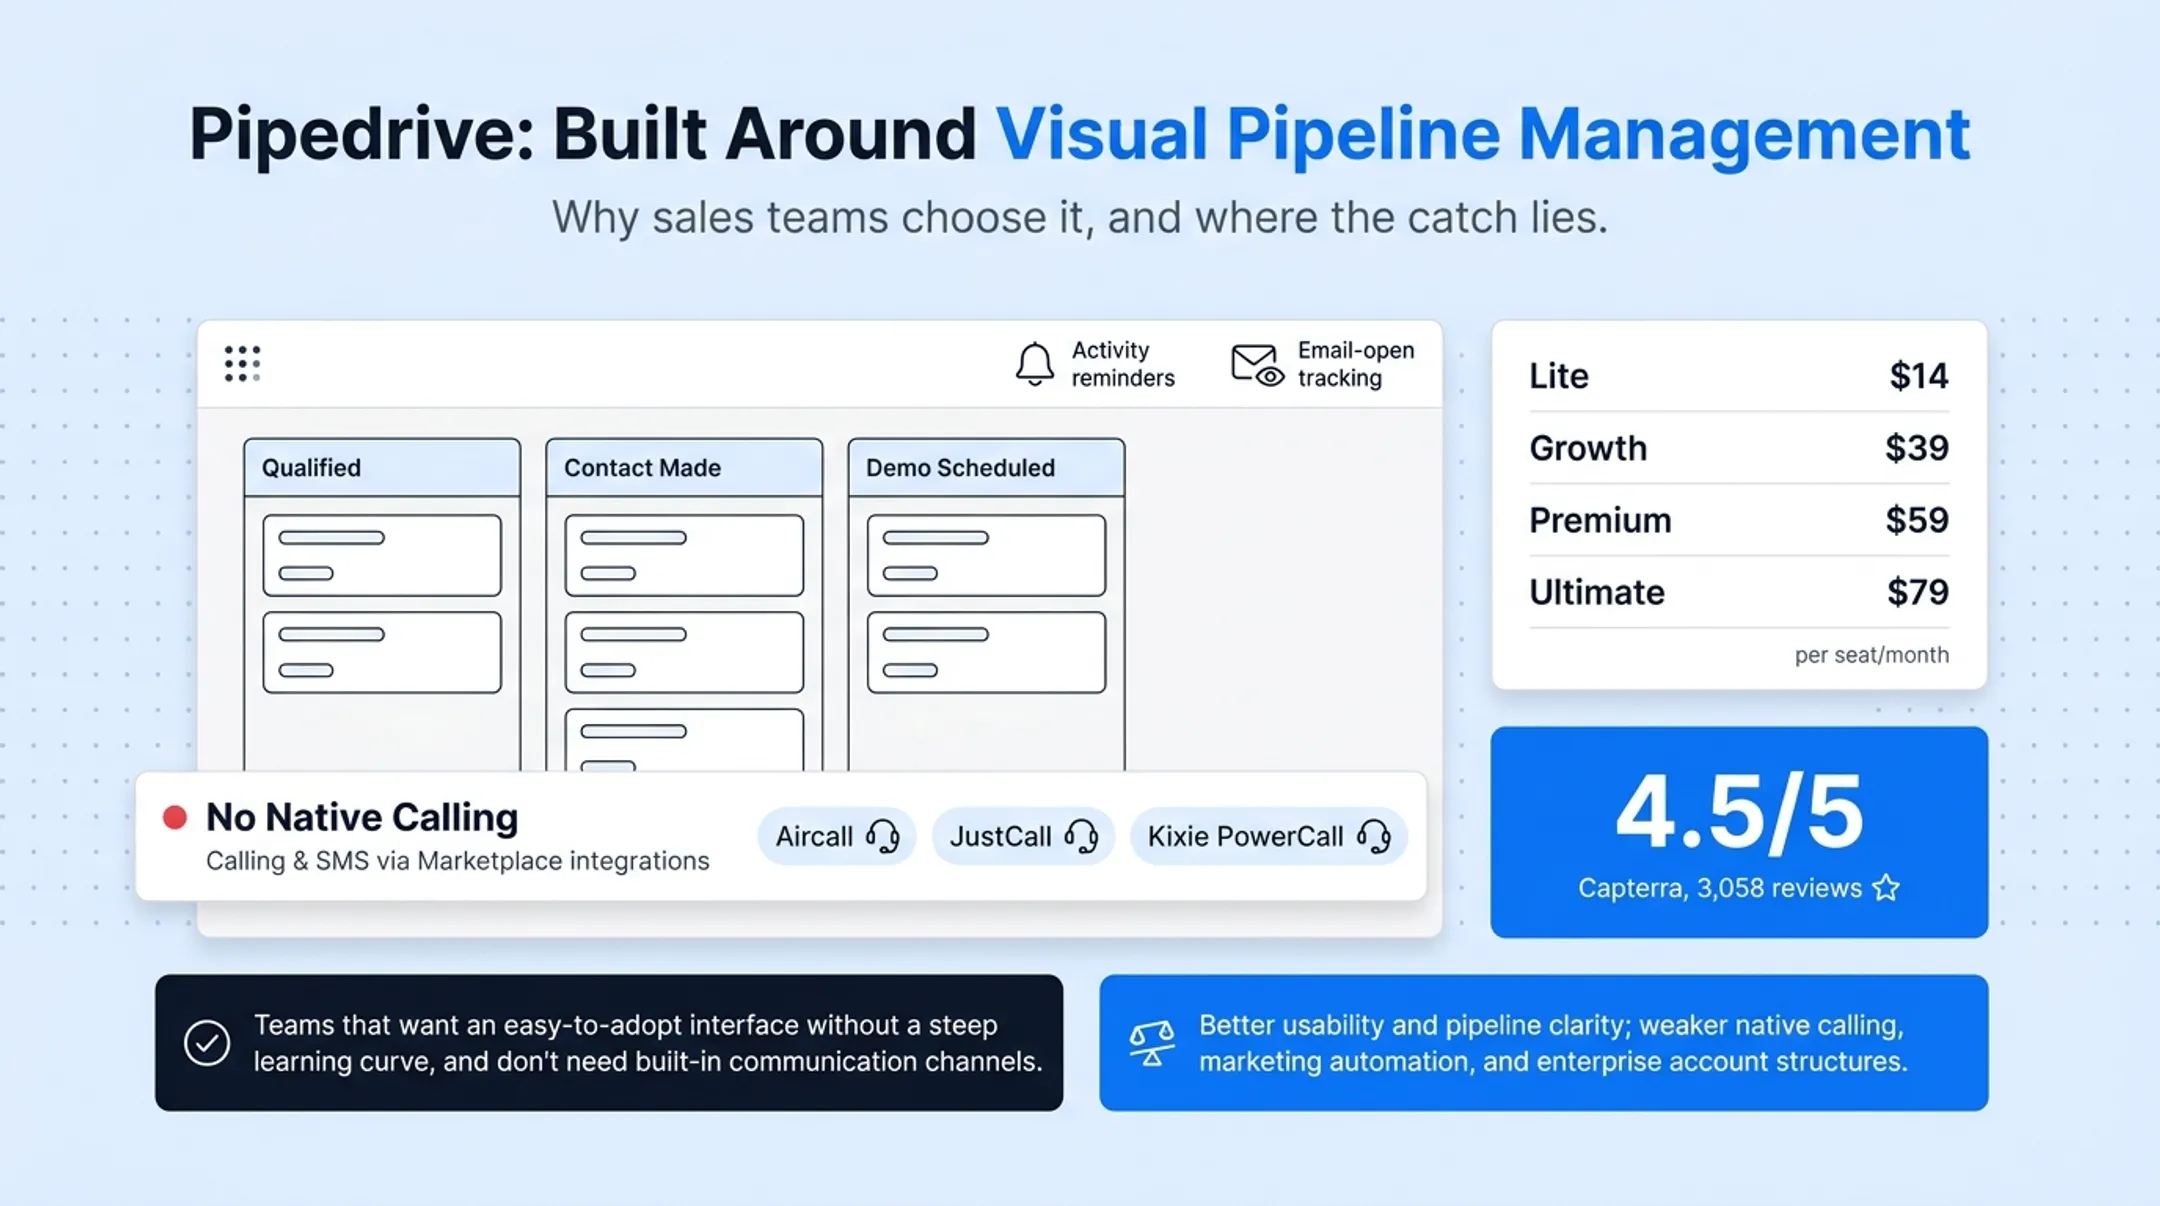Open the dotted grid apps icon

pos(243,364)
